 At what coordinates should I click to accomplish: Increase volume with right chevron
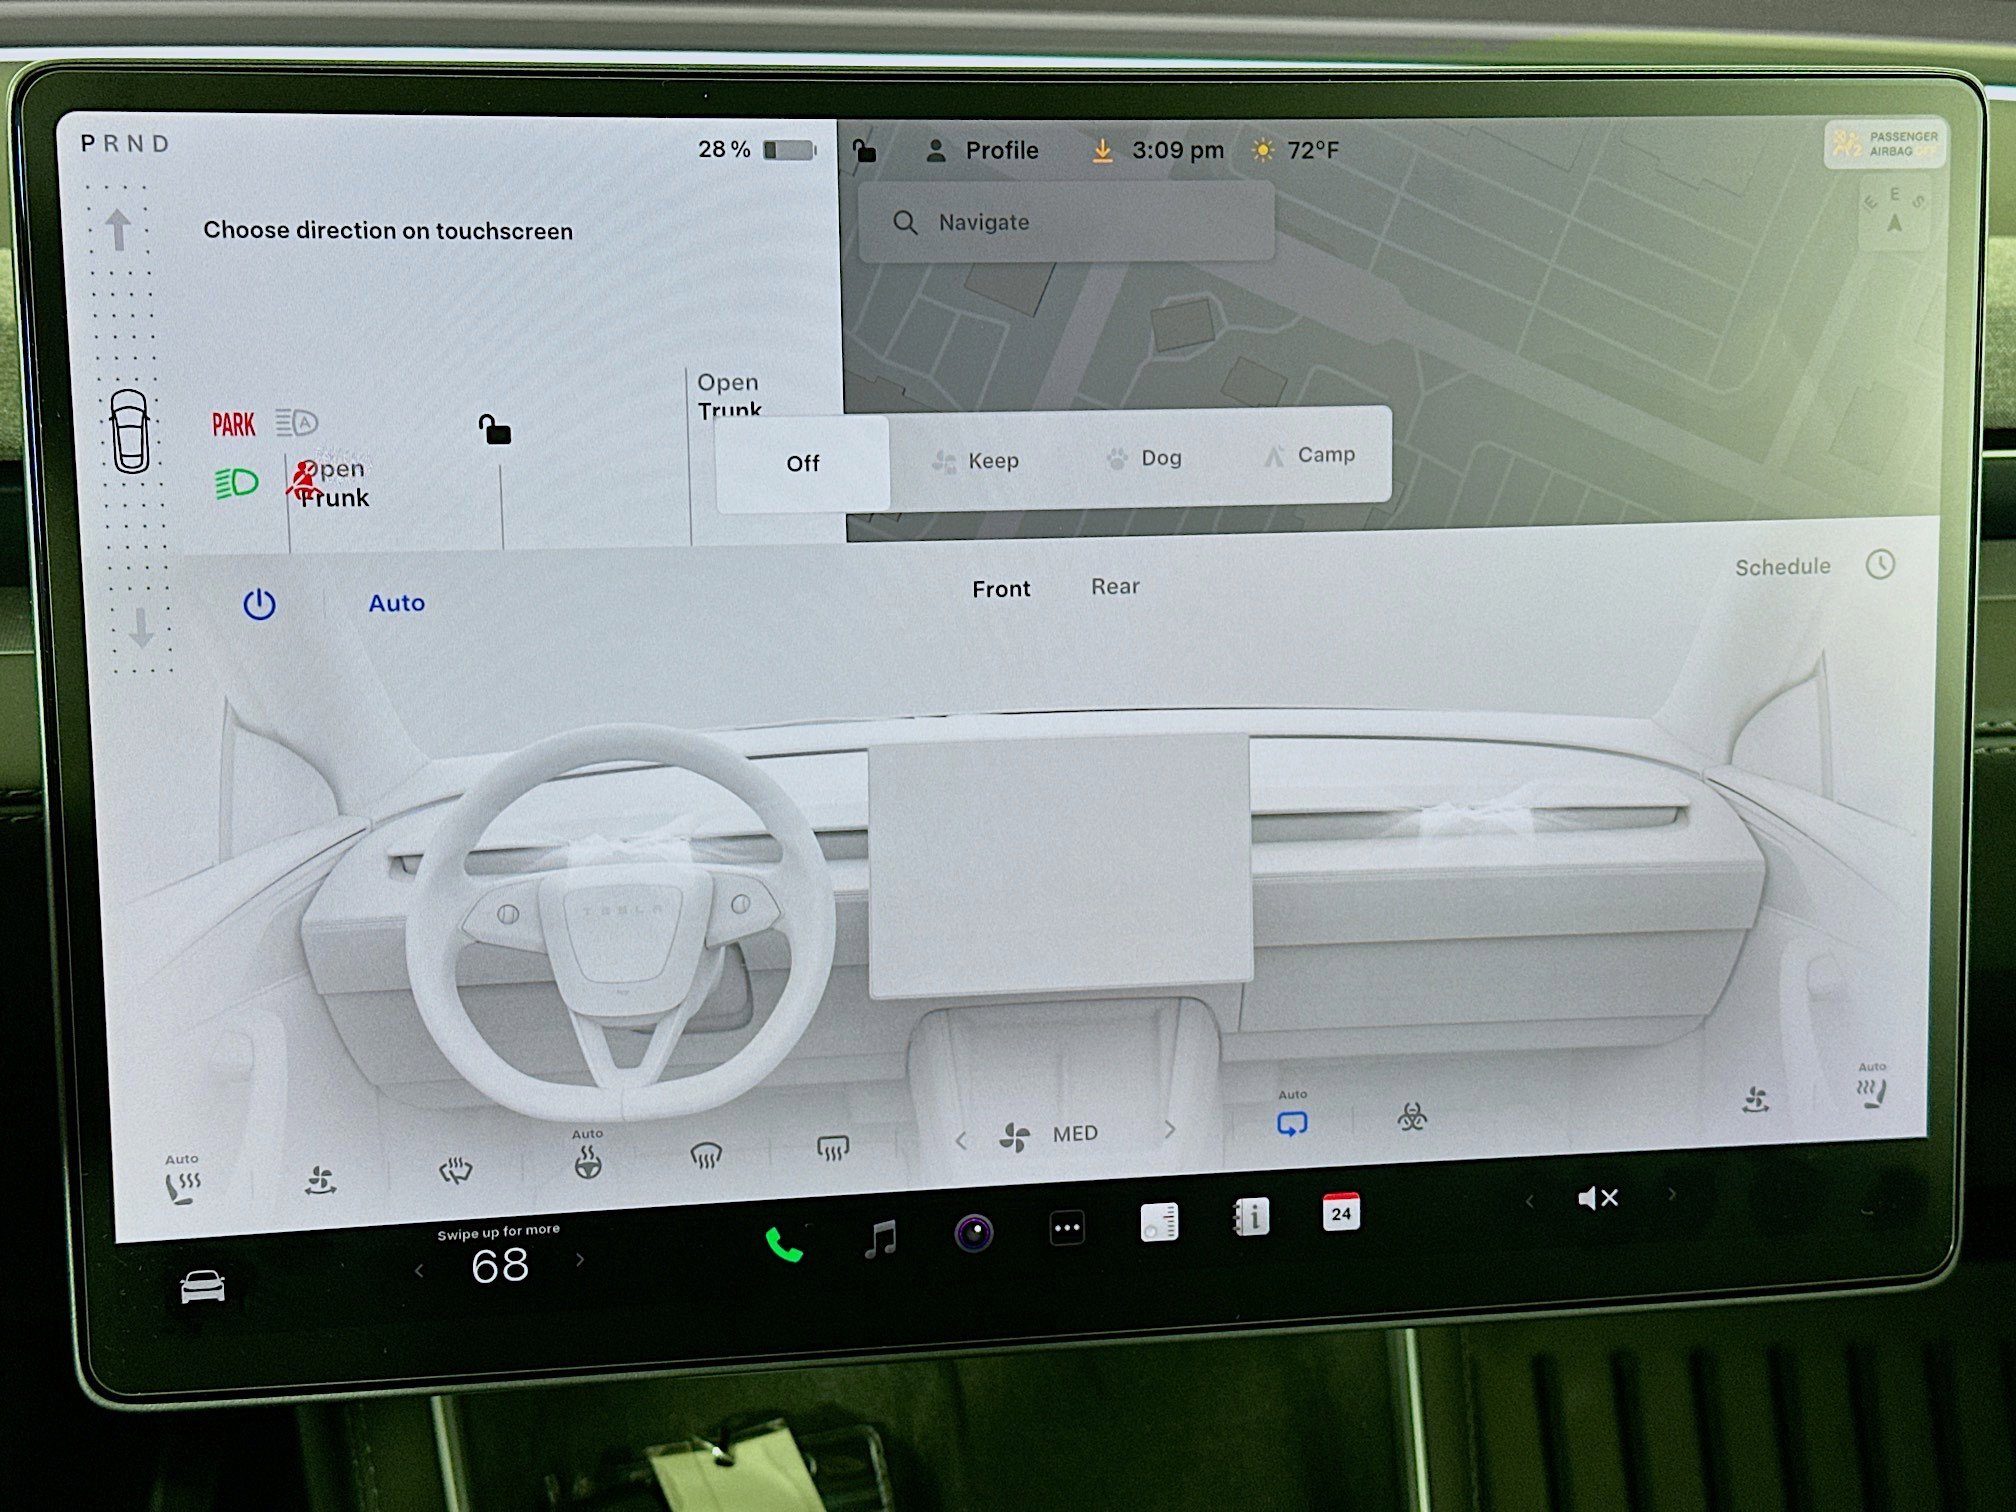(1672, 1193)
